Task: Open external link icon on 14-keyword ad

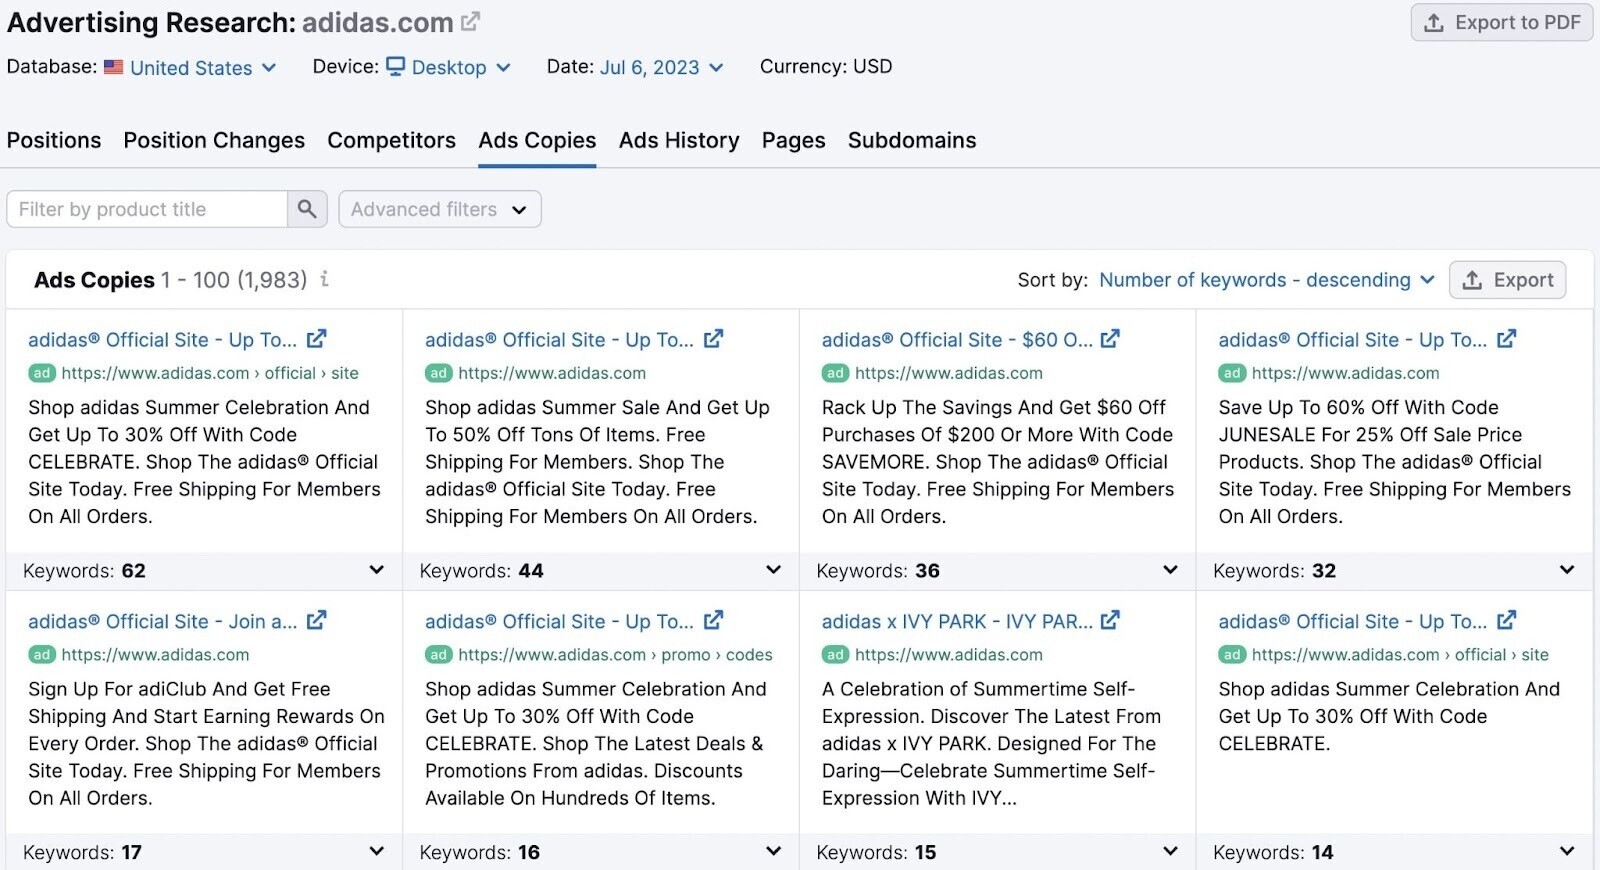Action: click(x=1507, y=621)
